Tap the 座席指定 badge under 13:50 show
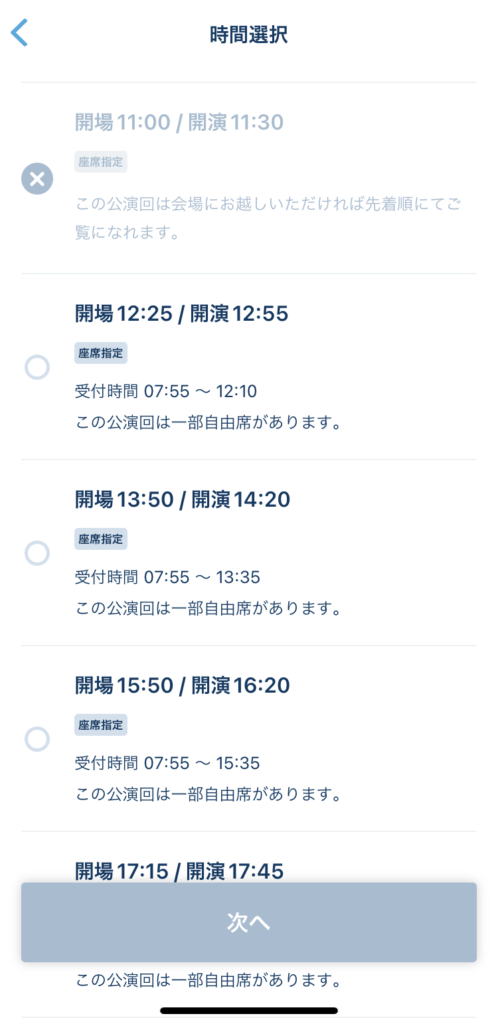498x1024 pixels. click(101, 539)
